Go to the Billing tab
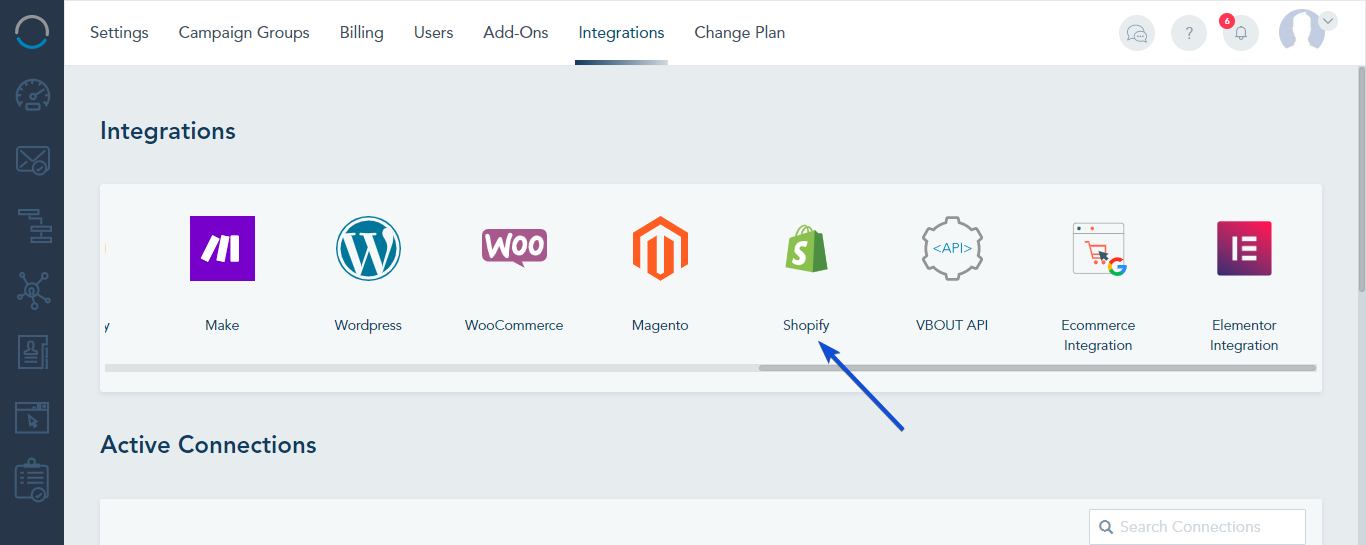 pos(362,33)
